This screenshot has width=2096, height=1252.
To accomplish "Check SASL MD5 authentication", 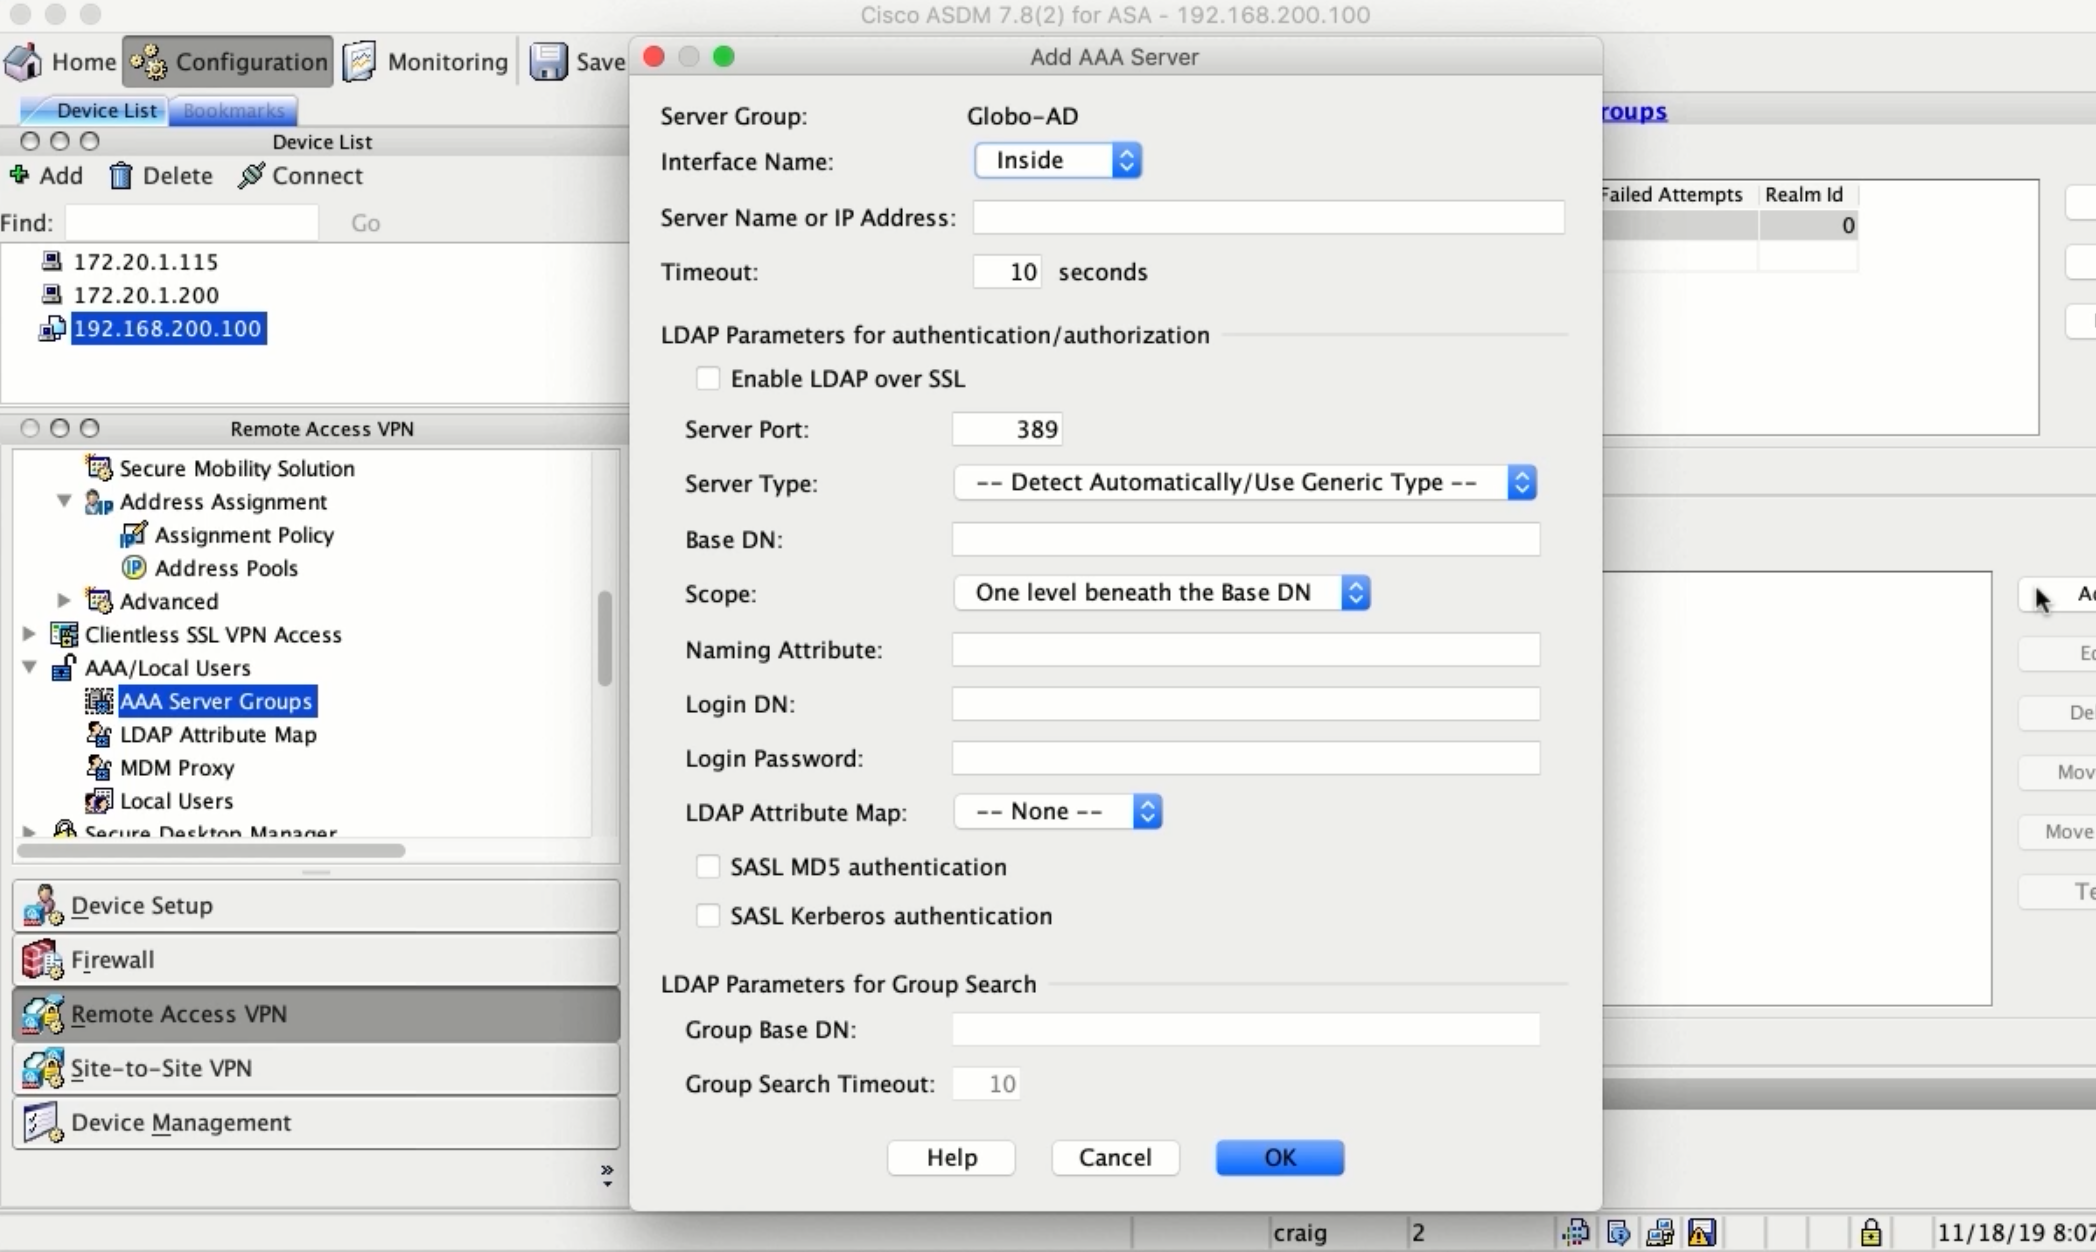I will 708,867.
